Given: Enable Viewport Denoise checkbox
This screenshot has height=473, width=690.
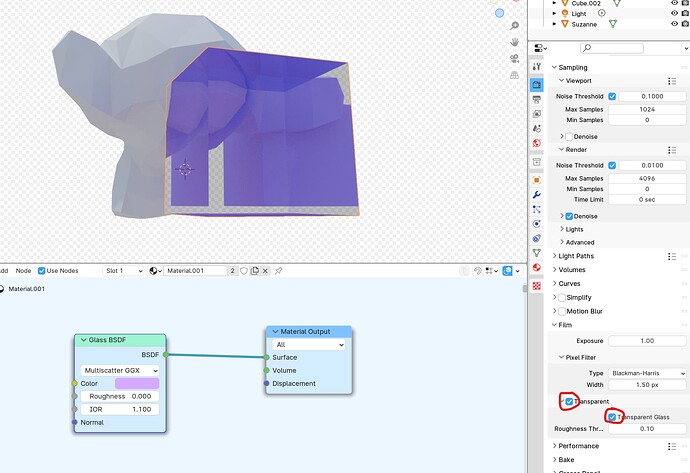Looking at the screenshot, I should pyautogui.click(x=569, y=137).
